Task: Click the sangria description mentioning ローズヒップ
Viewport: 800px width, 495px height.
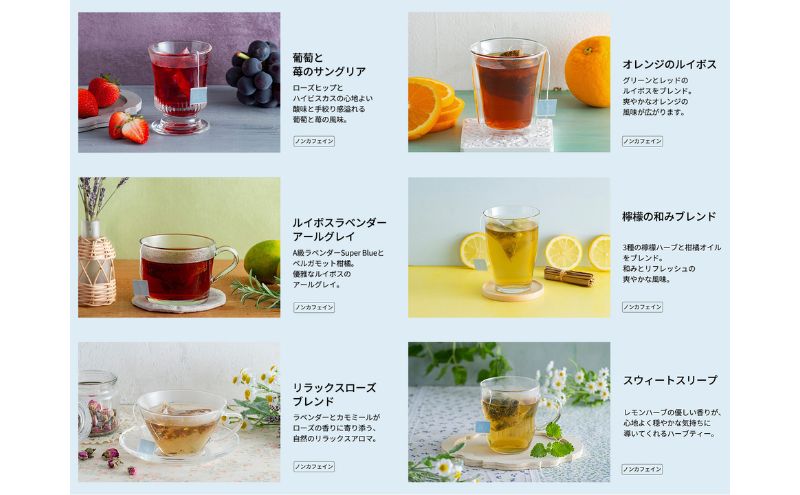Action: click(x=333, y=104)
